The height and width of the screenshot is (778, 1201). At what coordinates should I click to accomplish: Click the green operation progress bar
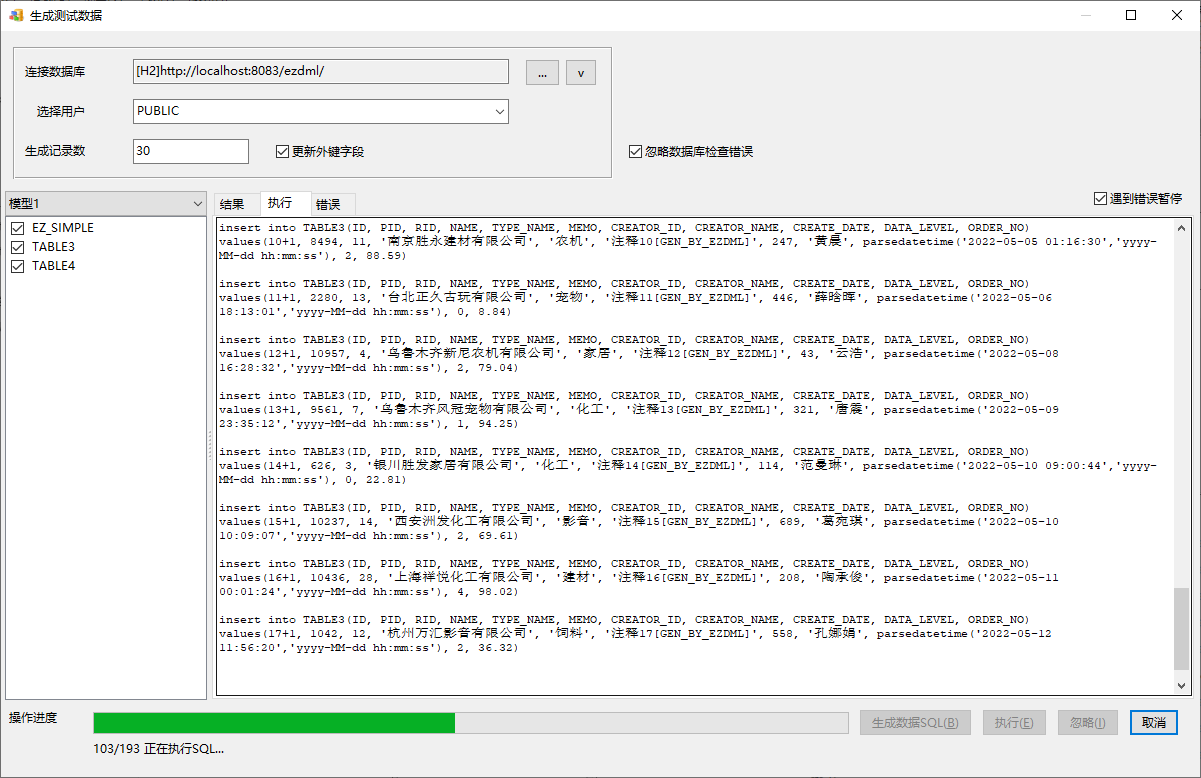(471, 723)
